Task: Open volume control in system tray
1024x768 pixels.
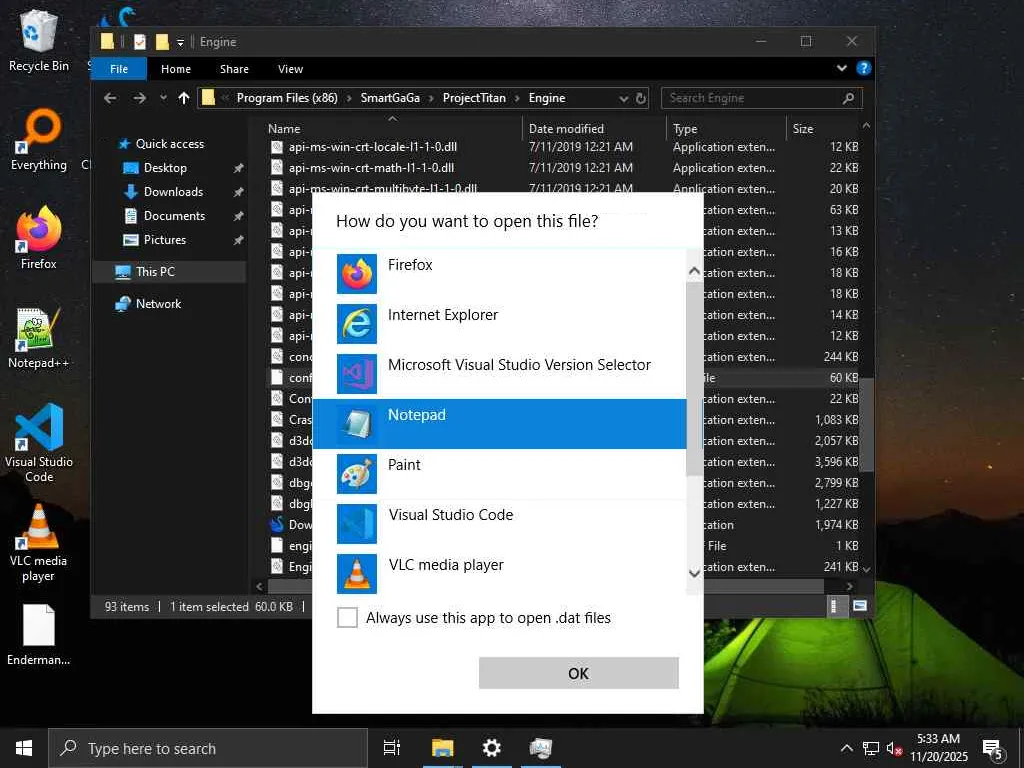Action: 894,748
